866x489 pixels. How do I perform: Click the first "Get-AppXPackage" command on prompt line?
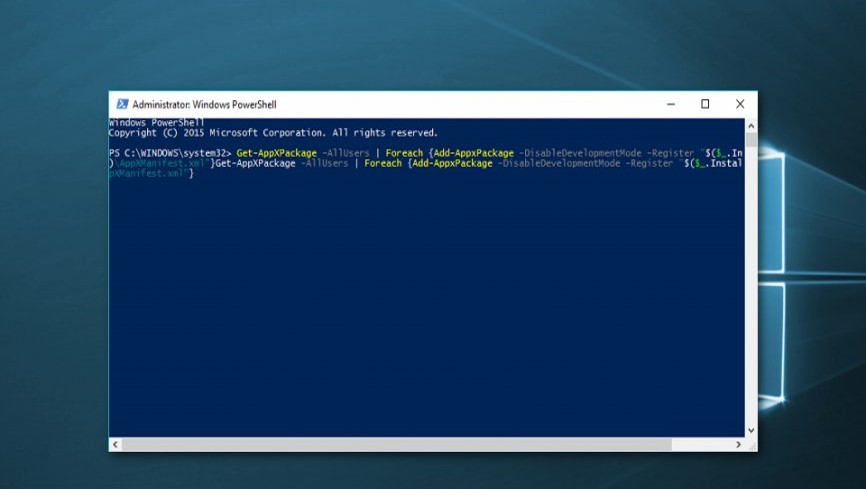pos(277,153)
